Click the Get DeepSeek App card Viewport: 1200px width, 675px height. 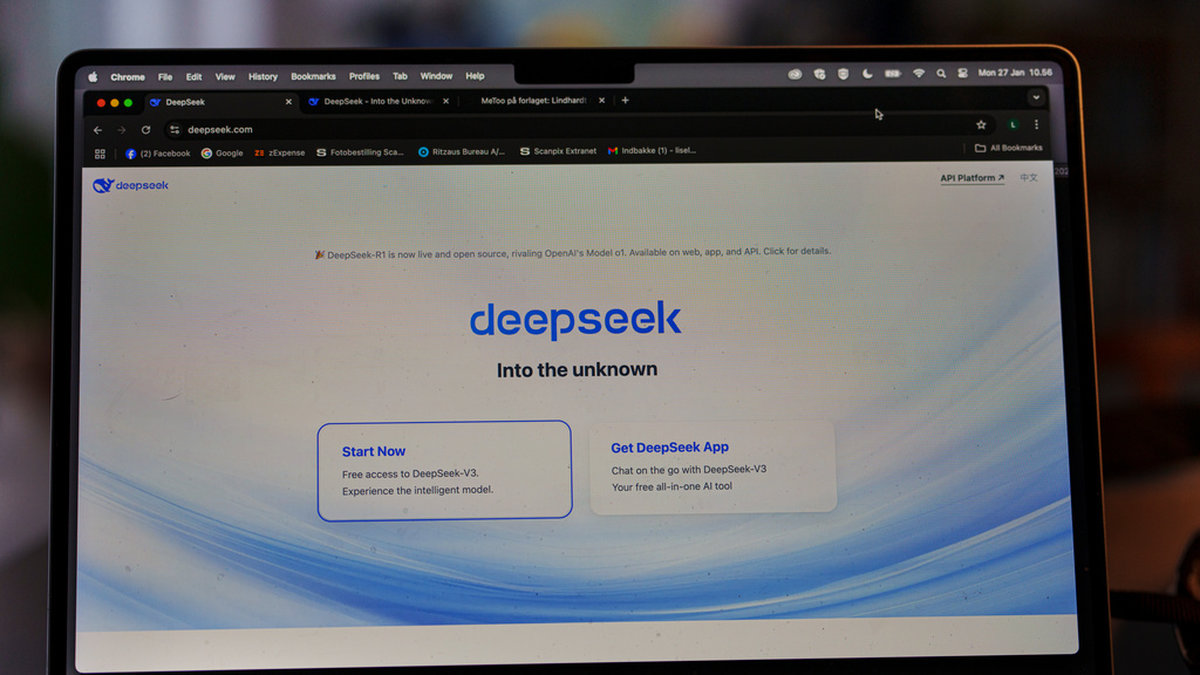pos(713,466)
